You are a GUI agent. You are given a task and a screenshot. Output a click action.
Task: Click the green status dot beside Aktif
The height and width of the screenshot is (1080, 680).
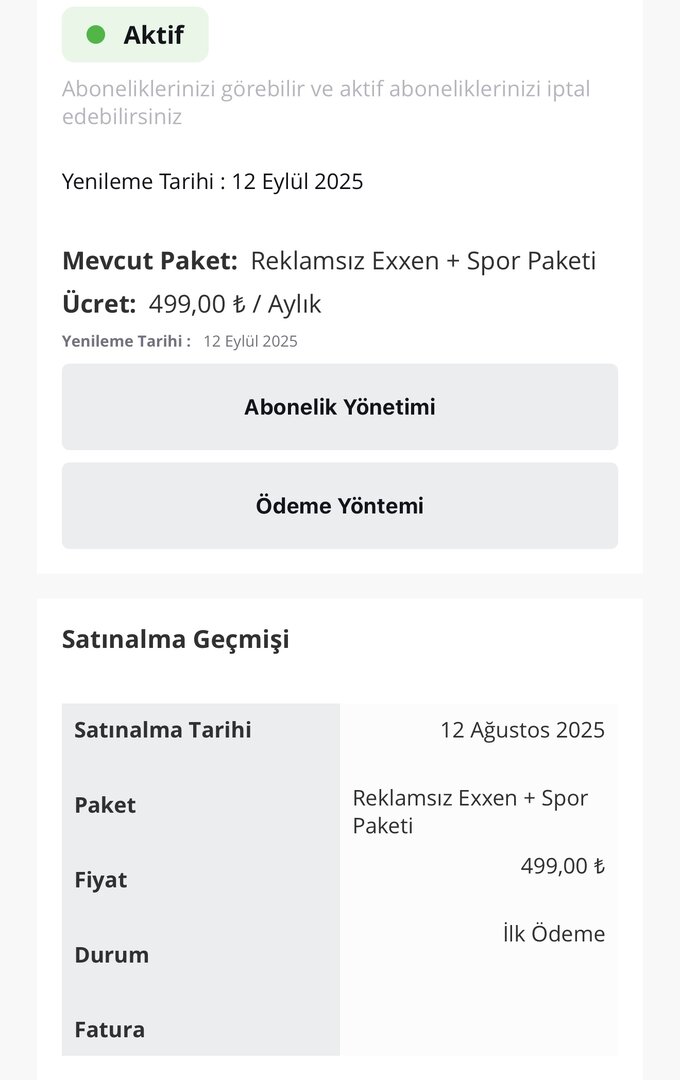point(96,35)
